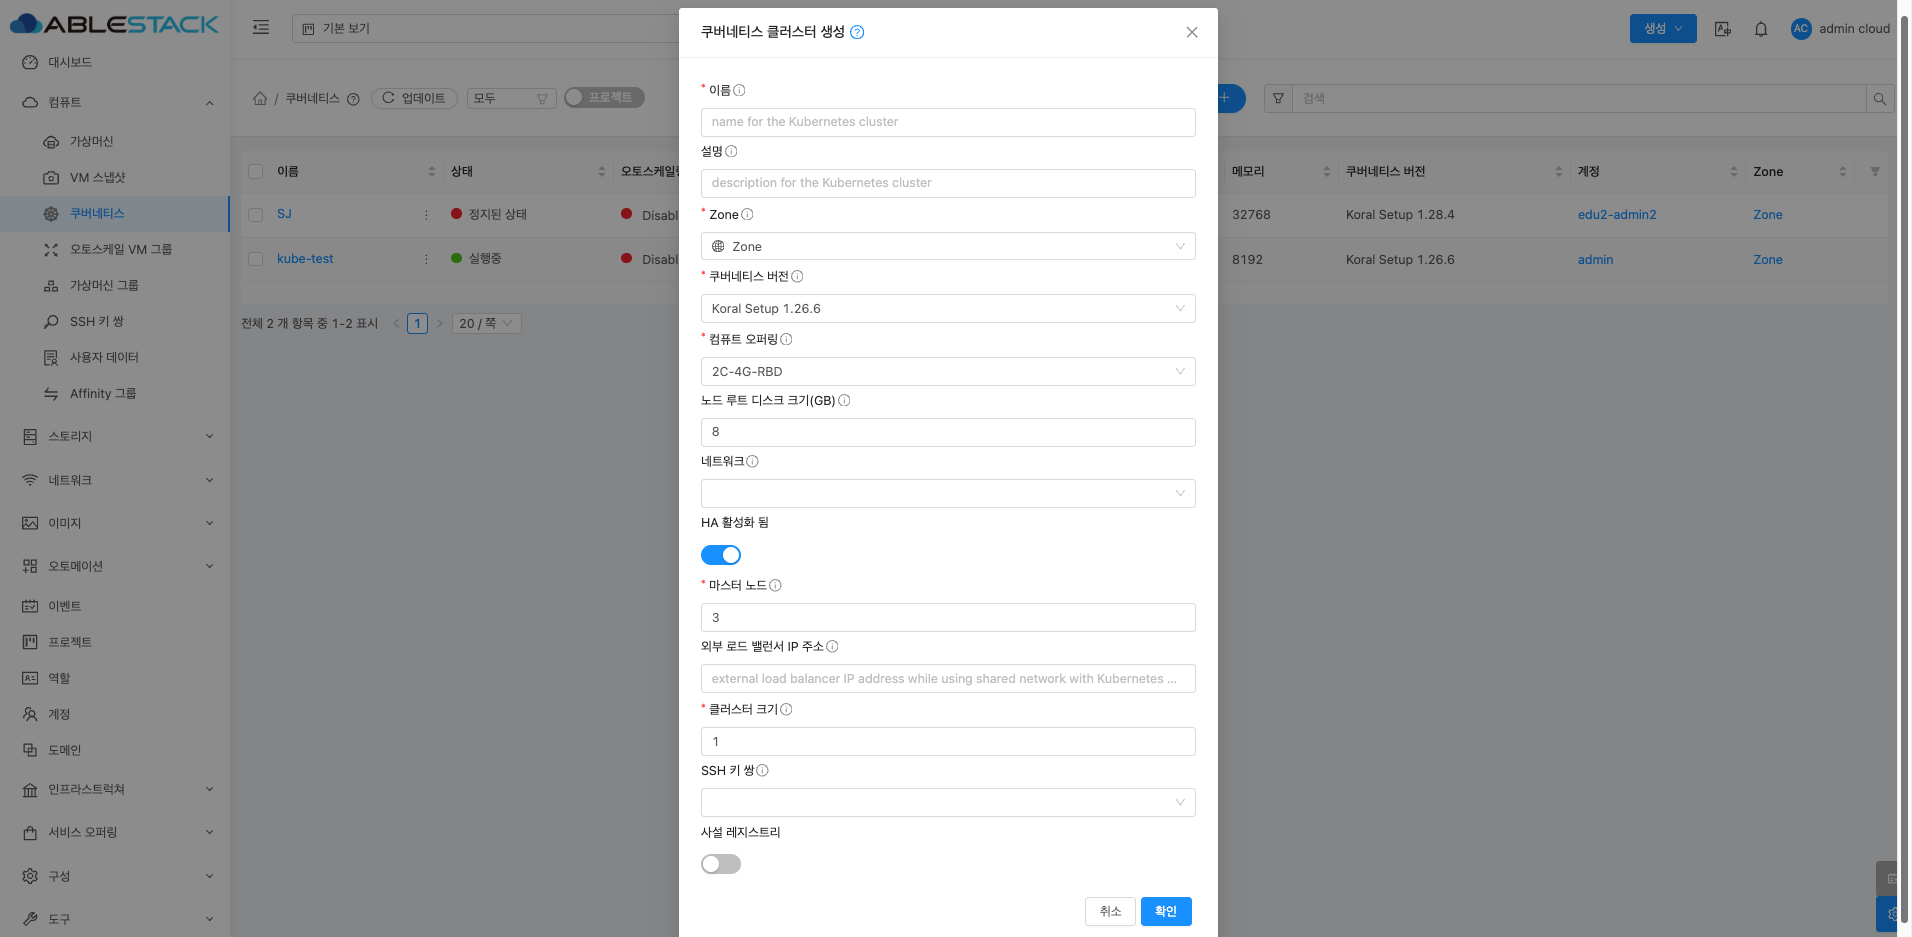This screenshot has height=937, width=1912.
Task: Open the Koral Setup 1.26.6 version dropdown
Action: pyautogui.click(x=948, y=308)
